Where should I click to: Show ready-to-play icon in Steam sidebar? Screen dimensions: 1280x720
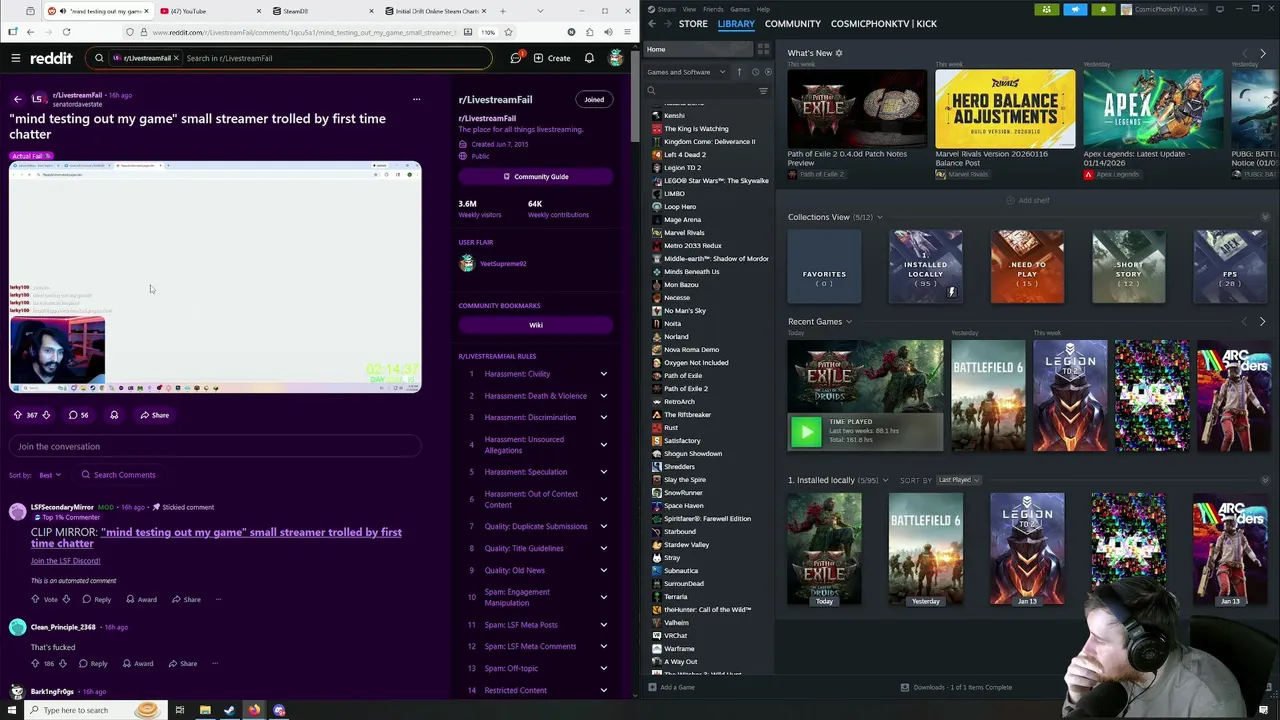pos(767,72)
